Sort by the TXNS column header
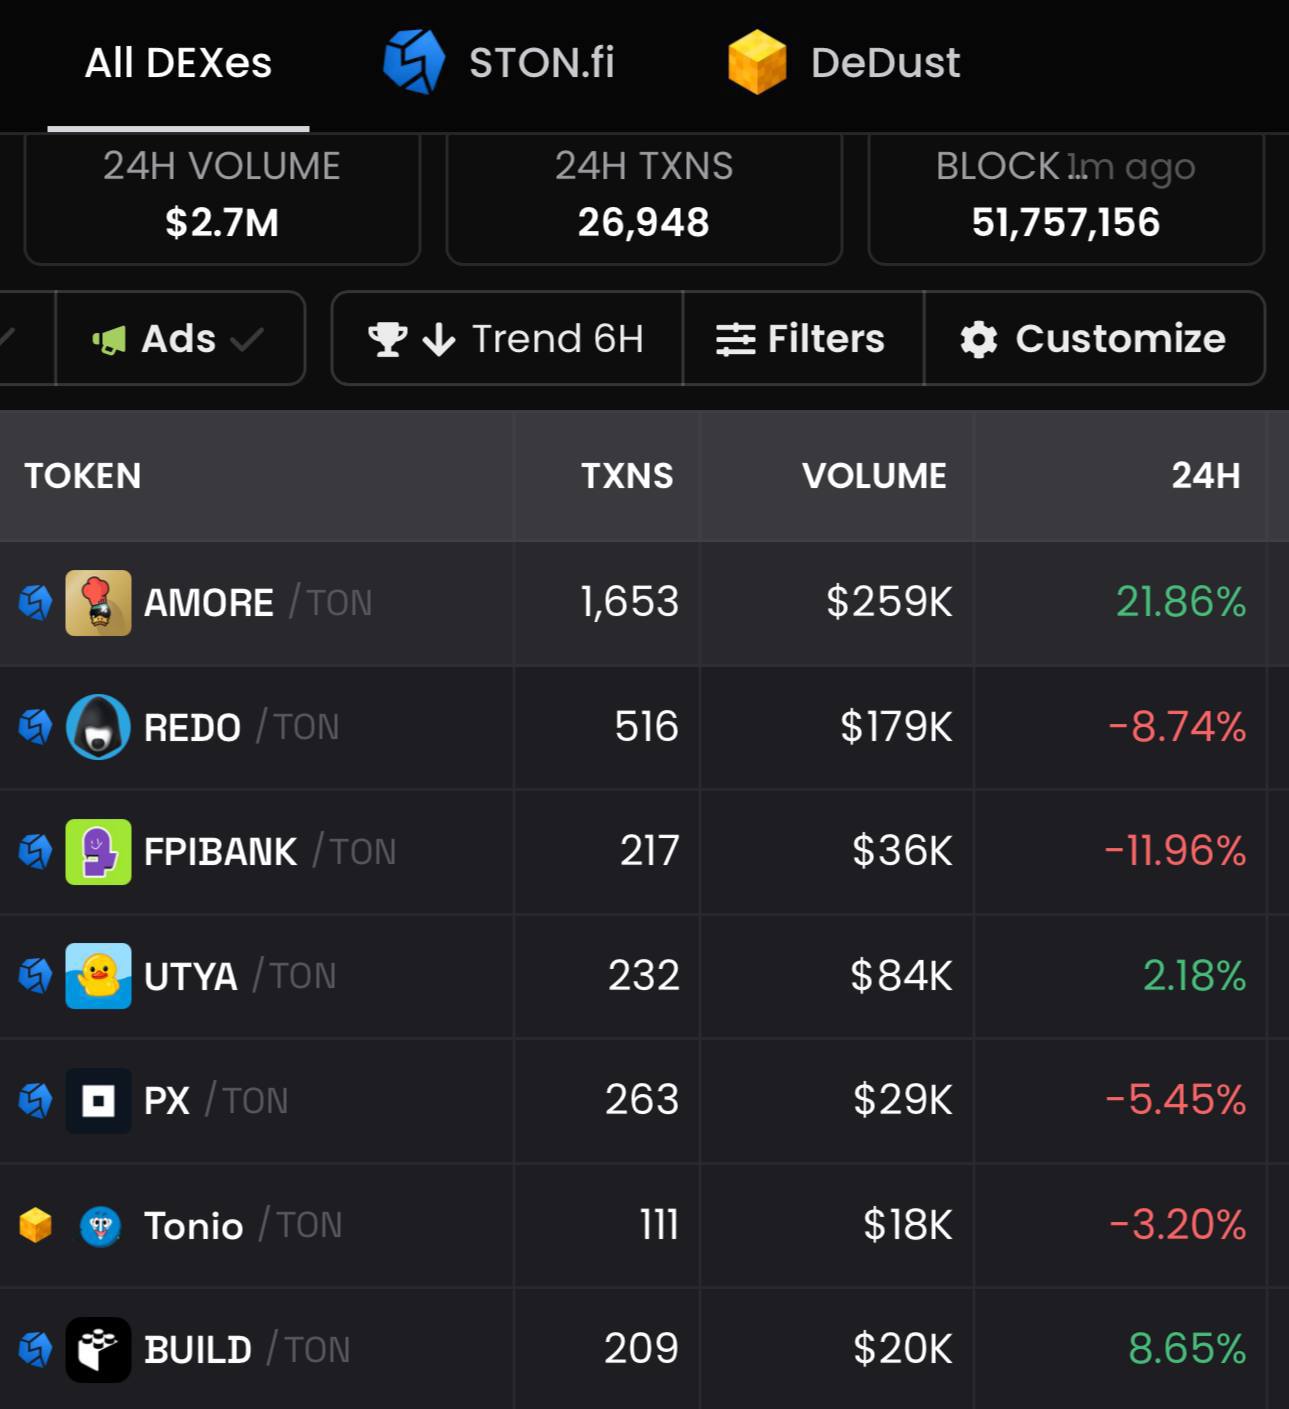Viewport: 1289px width, 1409px height. pos(627,476)
